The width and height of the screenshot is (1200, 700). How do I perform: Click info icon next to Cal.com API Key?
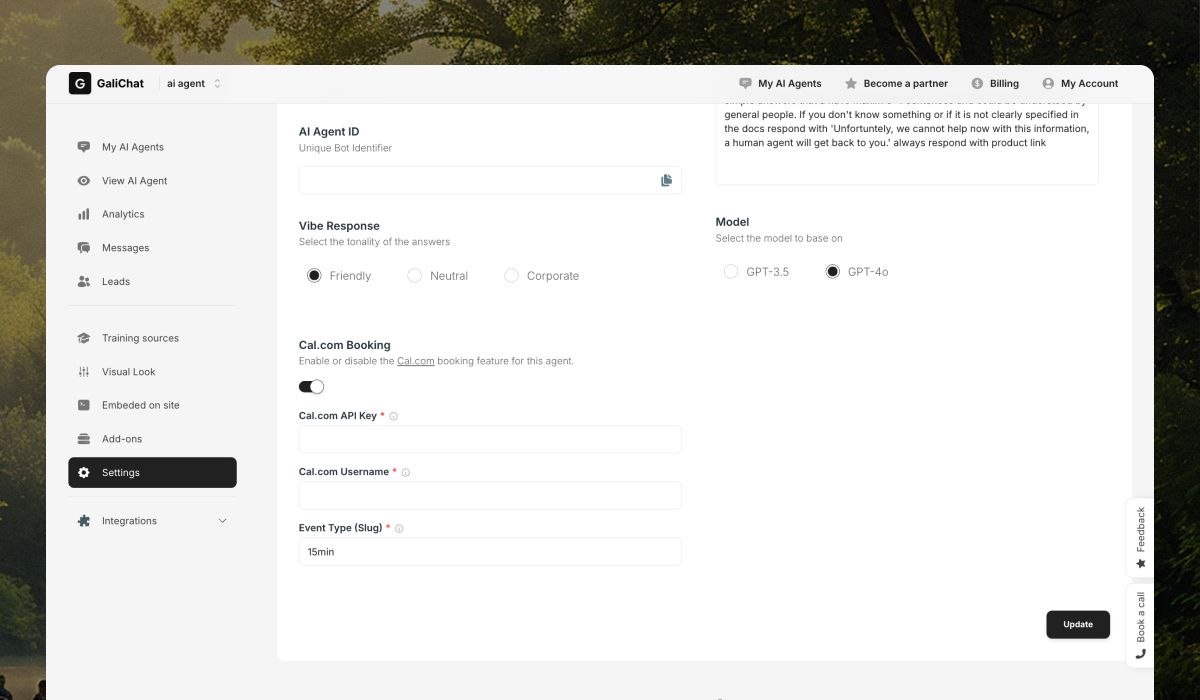393,416
